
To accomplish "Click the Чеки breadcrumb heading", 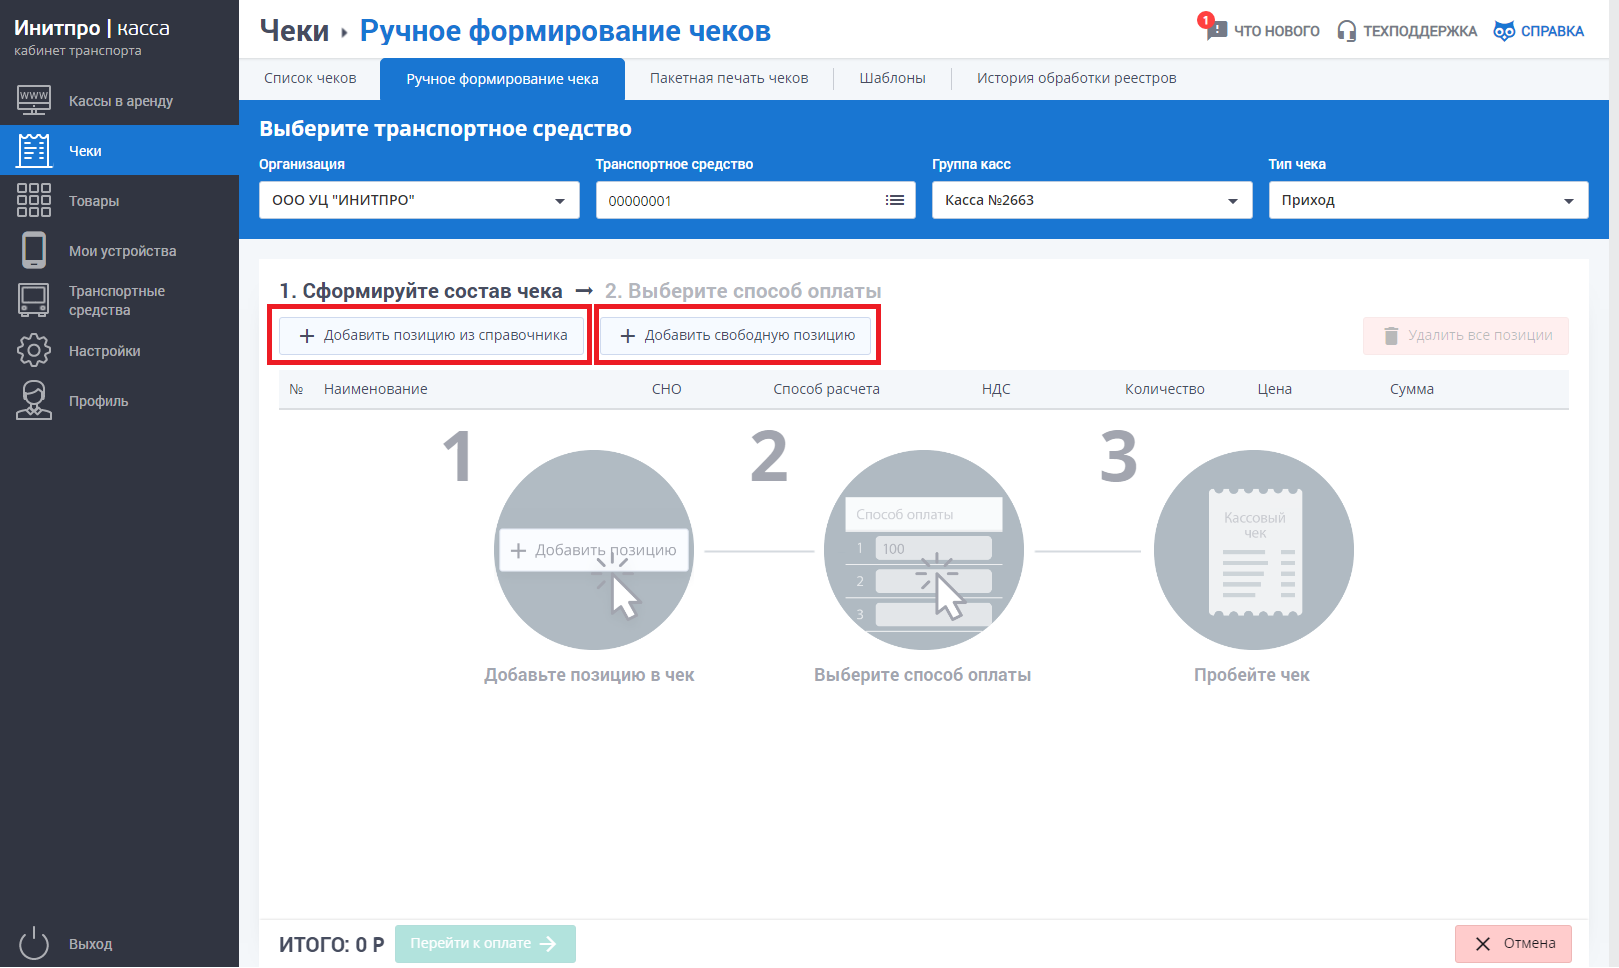I will coord(294,31).
